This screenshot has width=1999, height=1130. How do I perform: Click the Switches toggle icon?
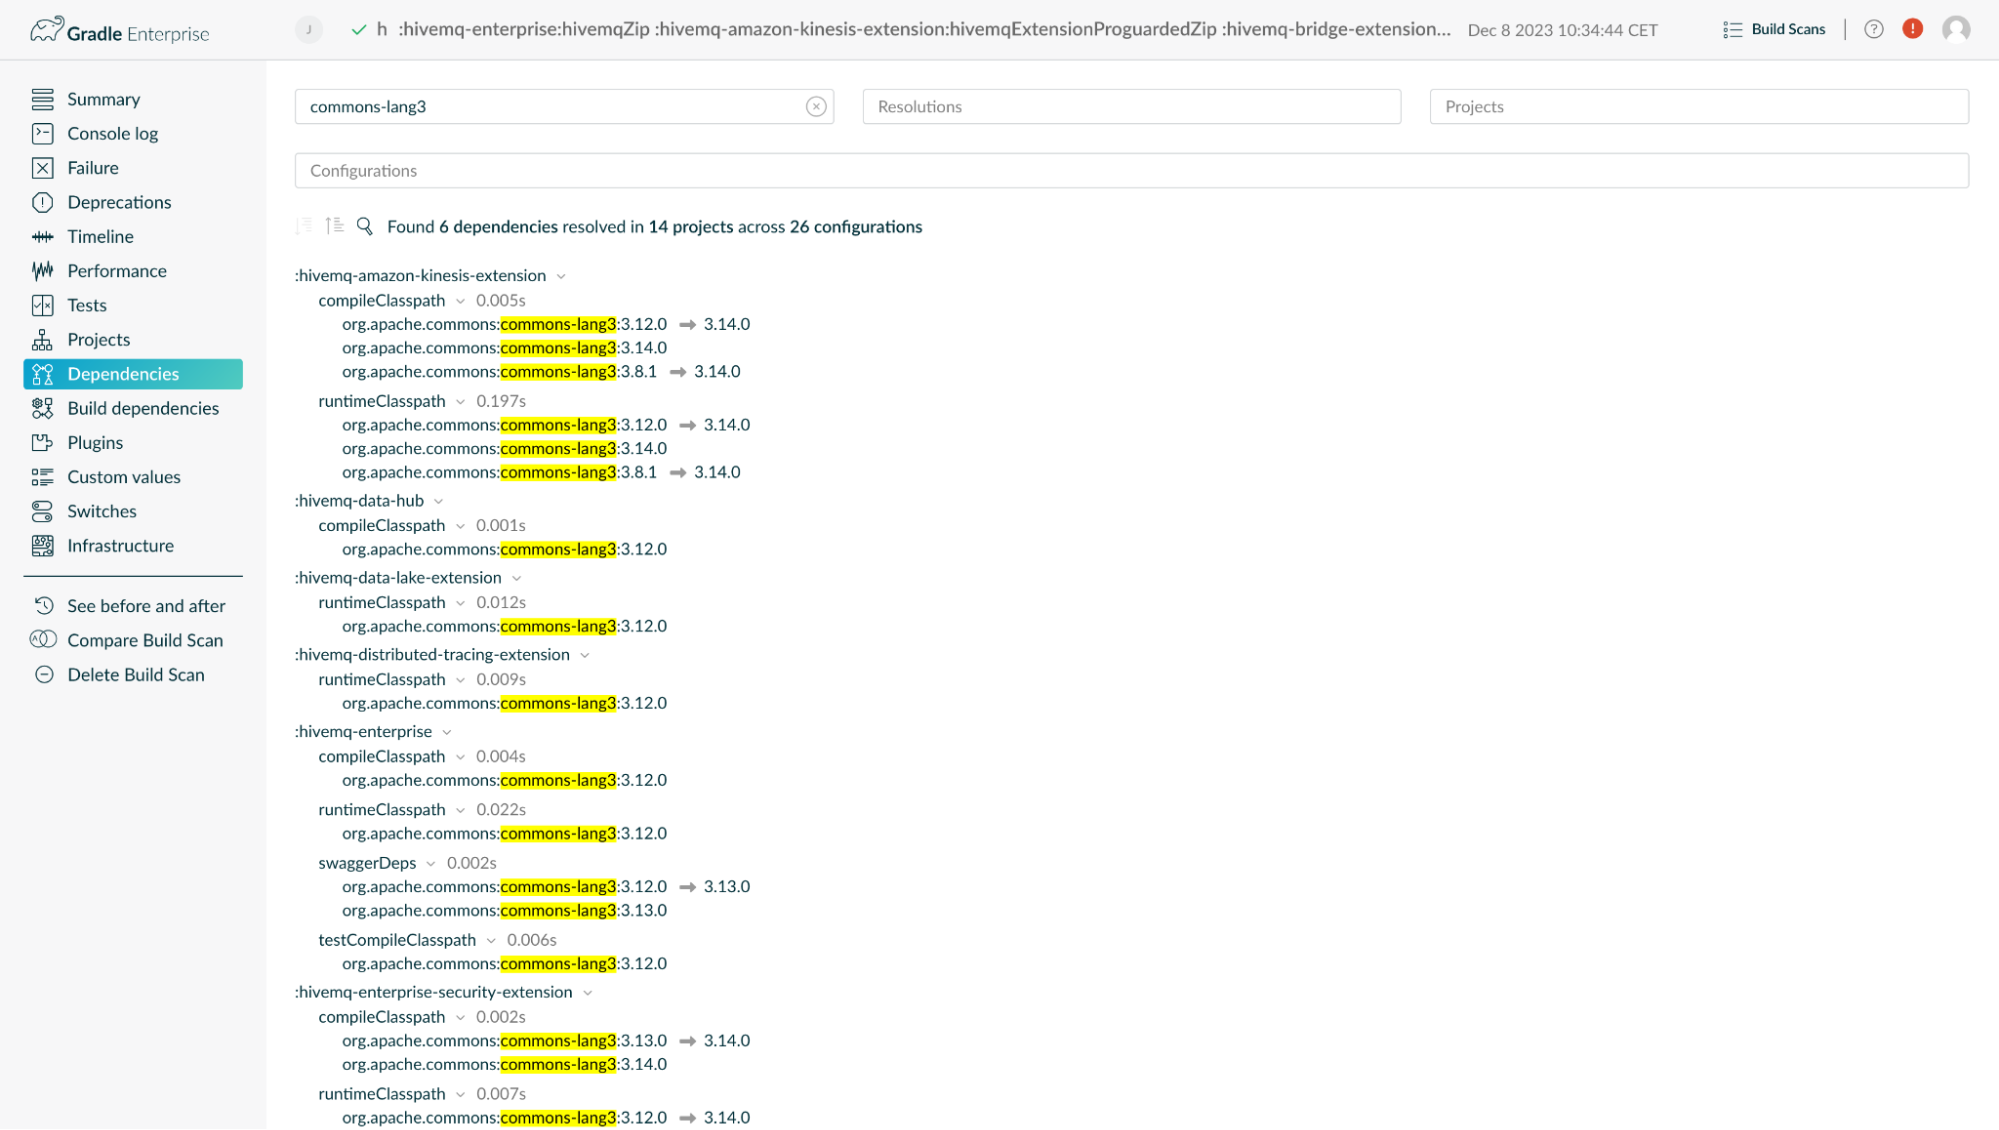point(42,511)
